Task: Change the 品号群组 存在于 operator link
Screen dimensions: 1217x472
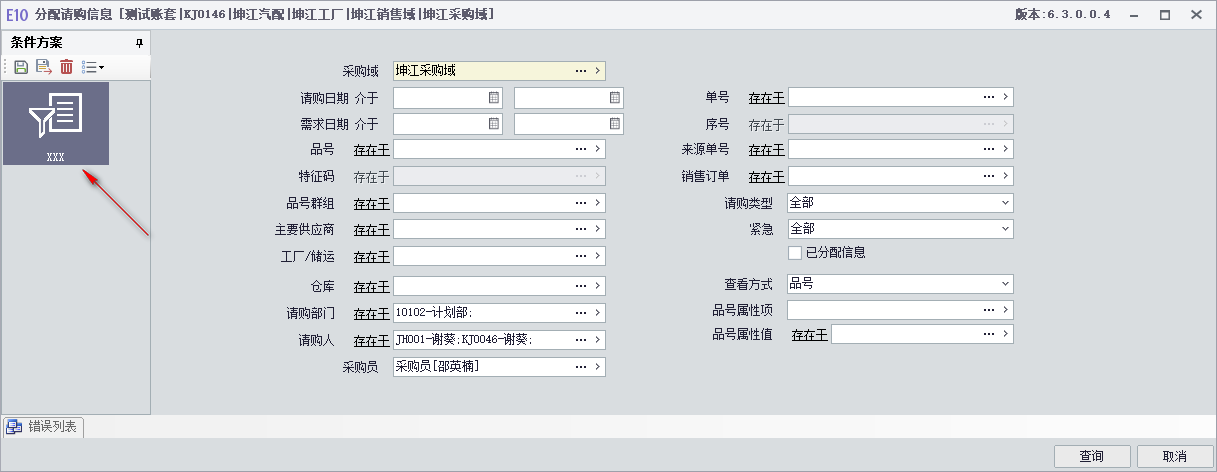Action: point(371,204)
